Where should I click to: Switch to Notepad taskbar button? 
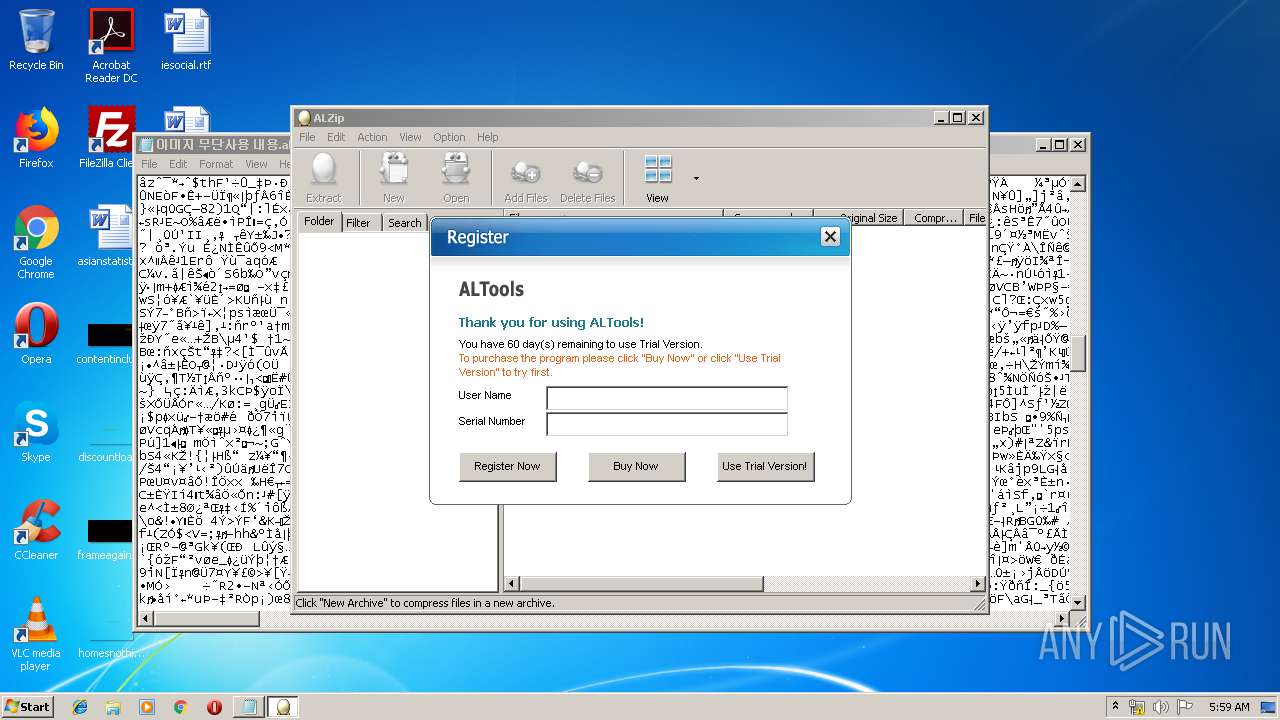pyautogui.click(x=247, y=707)
